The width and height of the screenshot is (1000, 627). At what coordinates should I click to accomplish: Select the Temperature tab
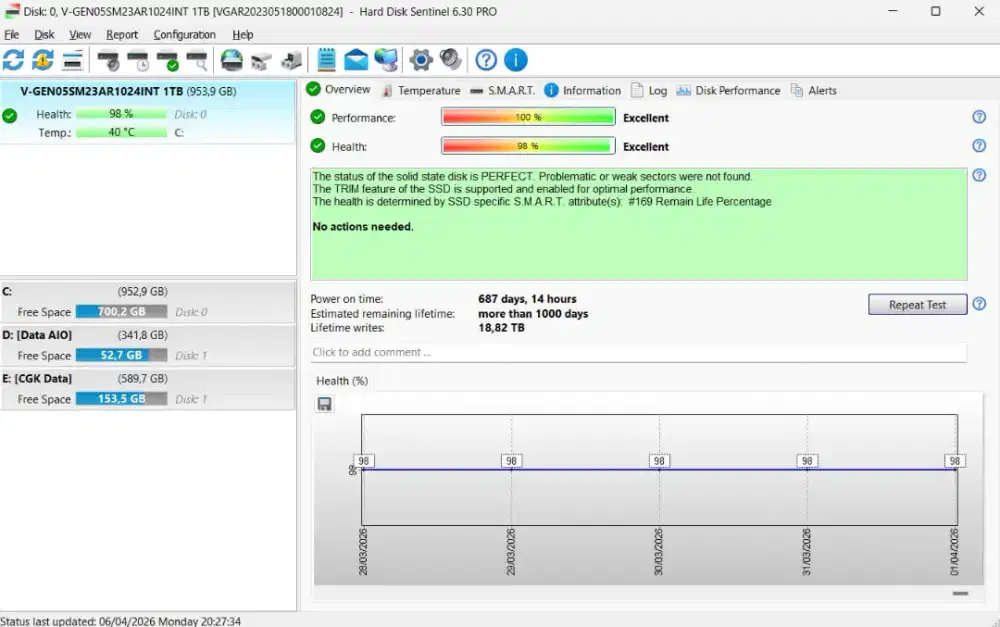(x=427, y=90)
